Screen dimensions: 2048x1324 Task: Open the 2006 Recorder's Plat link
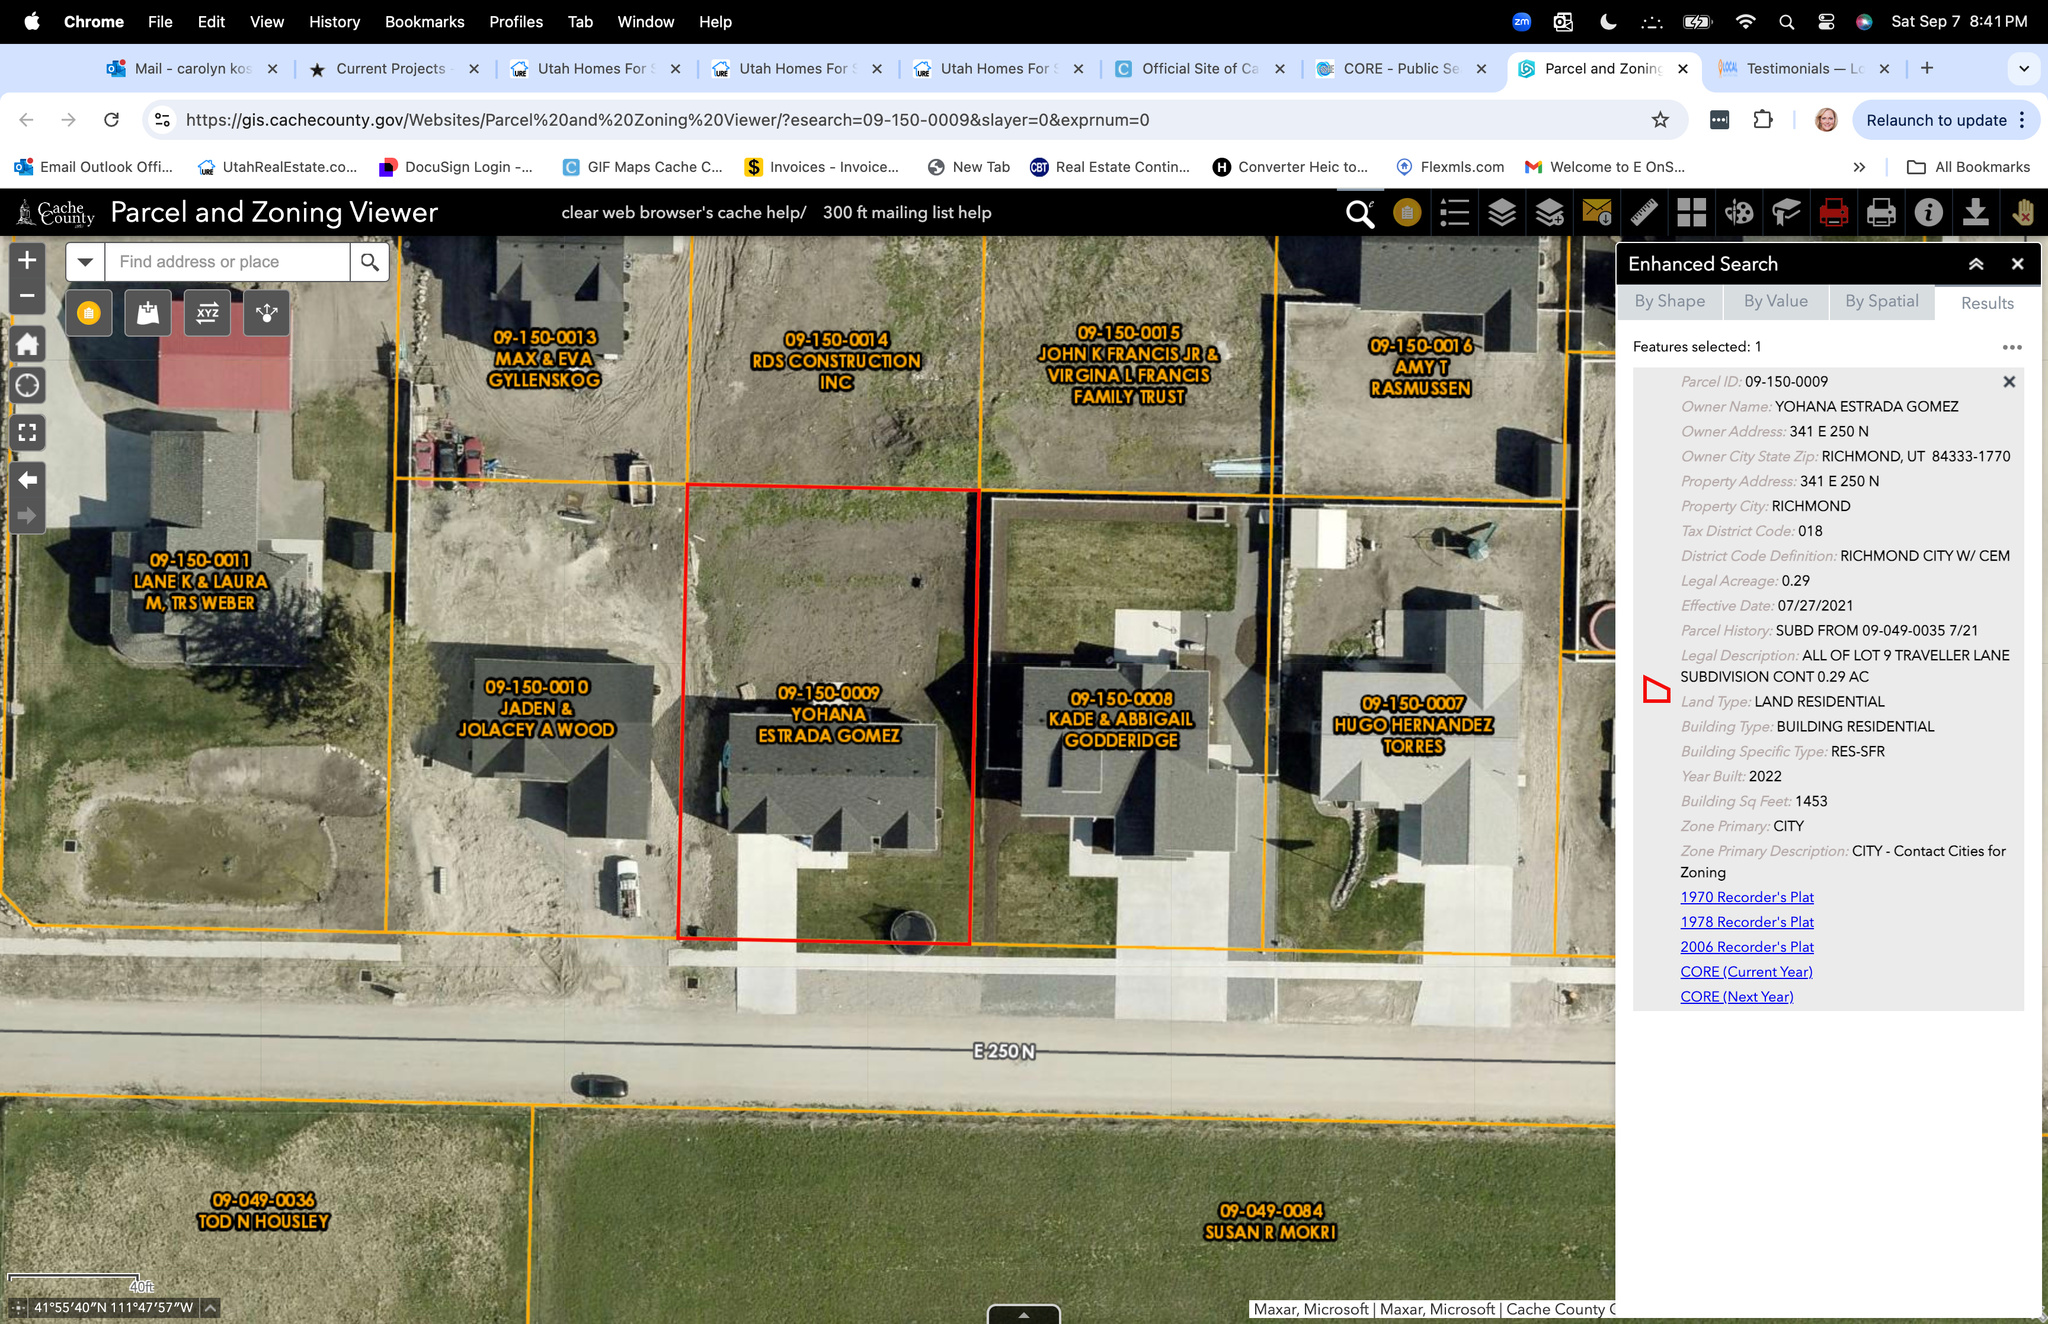(1746, 947)
